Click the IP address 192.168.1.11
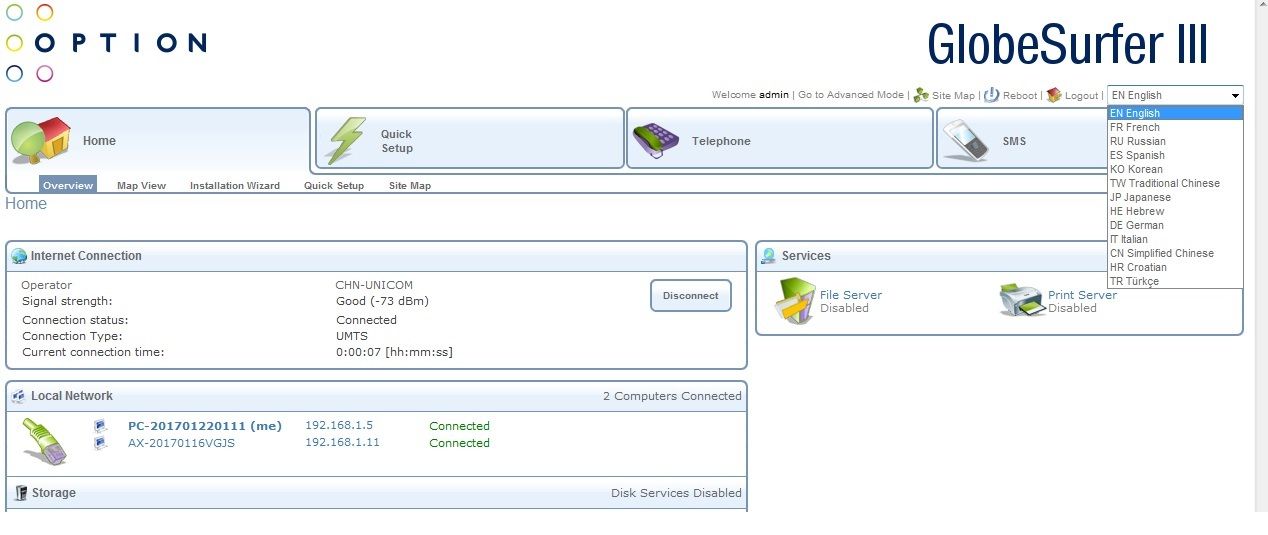The width and height of the screenshot is (1268, 535). [x=342, y=443]
